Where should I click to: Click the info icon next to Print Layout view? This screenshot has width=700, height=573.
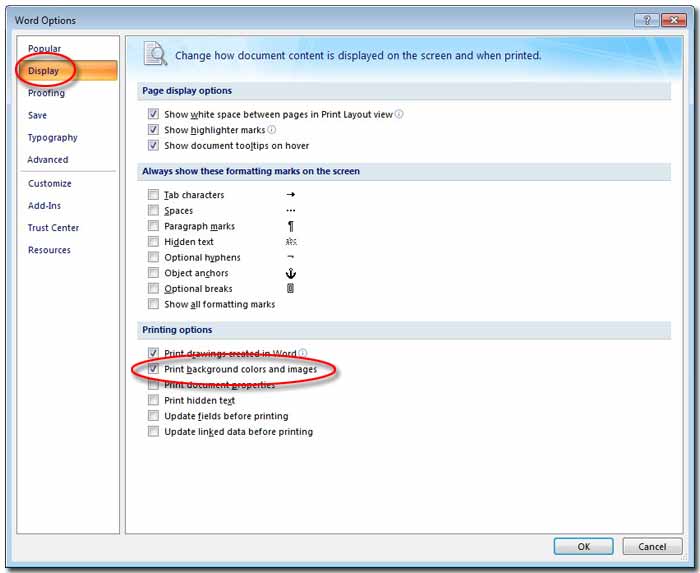tap(399, 114)
